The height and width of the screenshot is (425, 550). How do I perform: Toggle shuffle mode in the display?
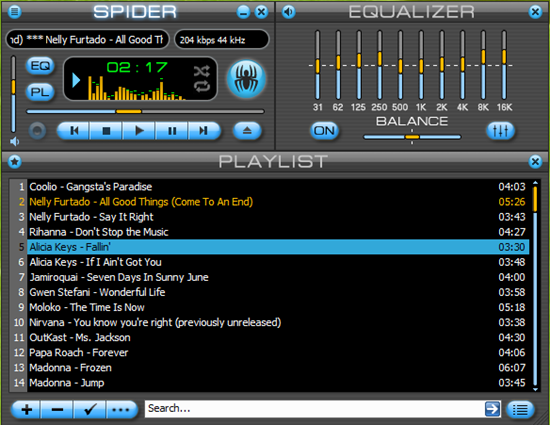(202, 71)
